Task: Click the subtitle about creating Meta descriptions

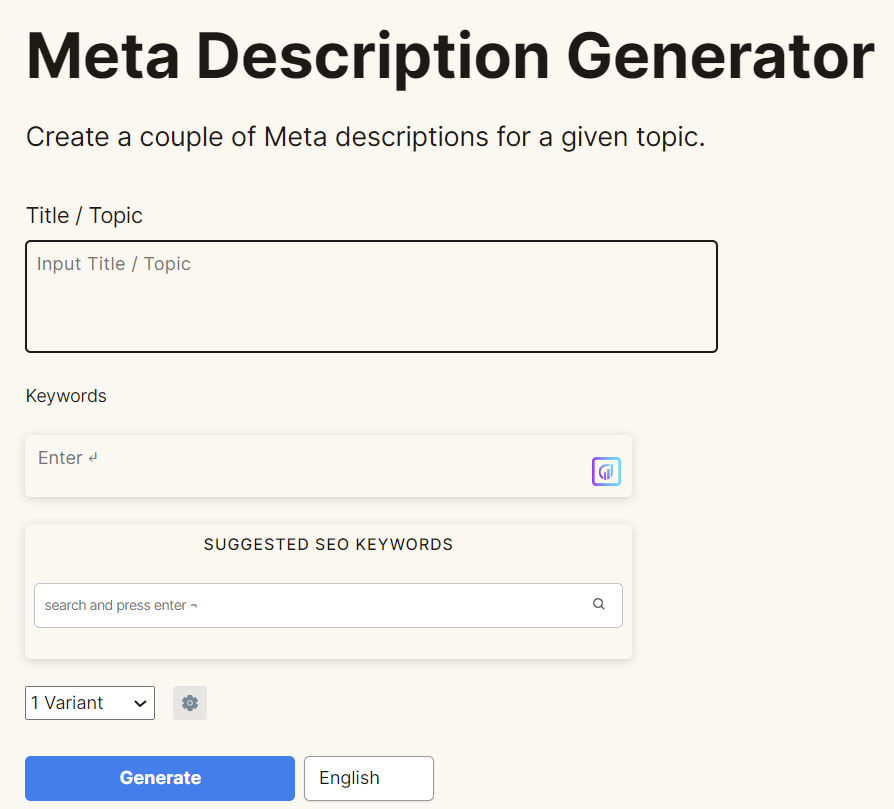Action: (x=365, y=137)
